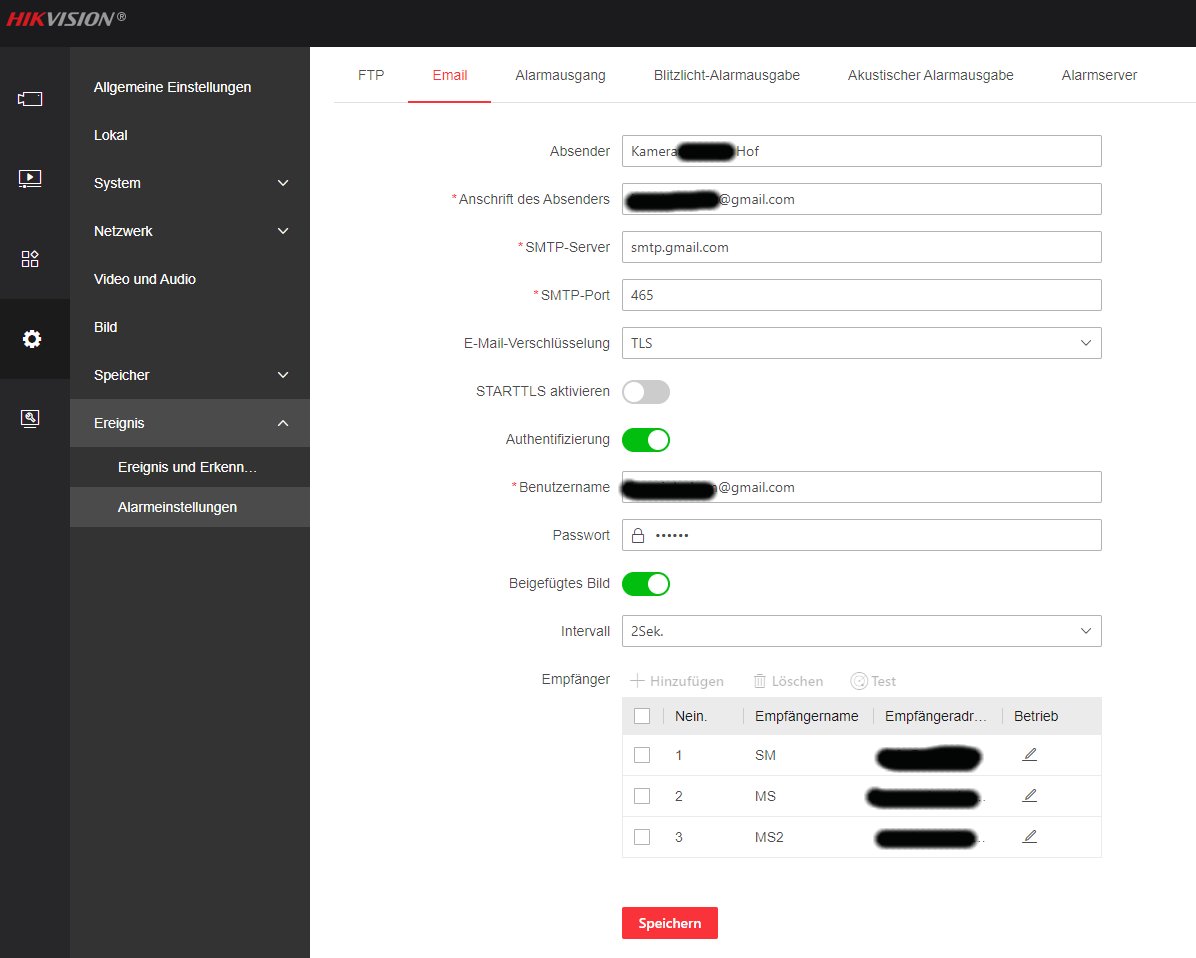Click the lock icon in Passwort field
The width and height of the screenshot is (1196, 958).
click(638, 535)
